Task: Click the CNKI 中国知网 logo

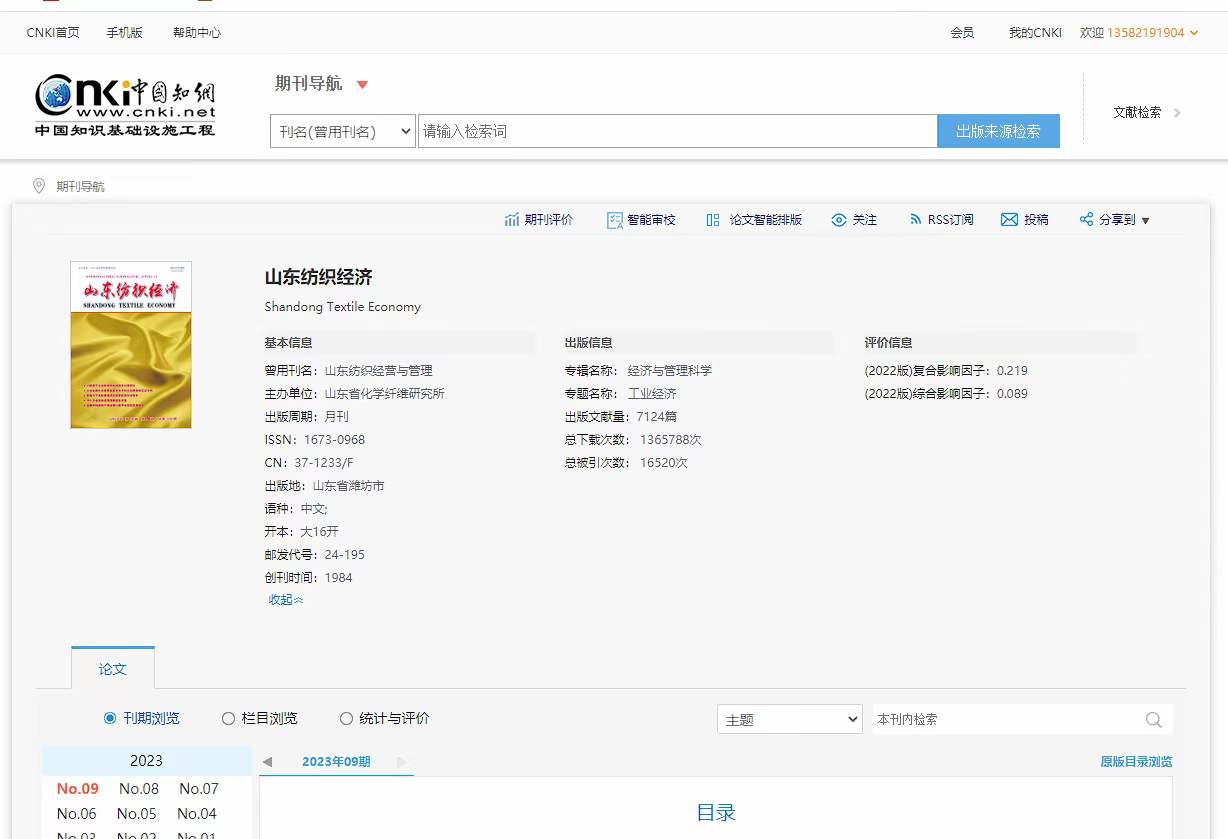Action: coord(125,105)
